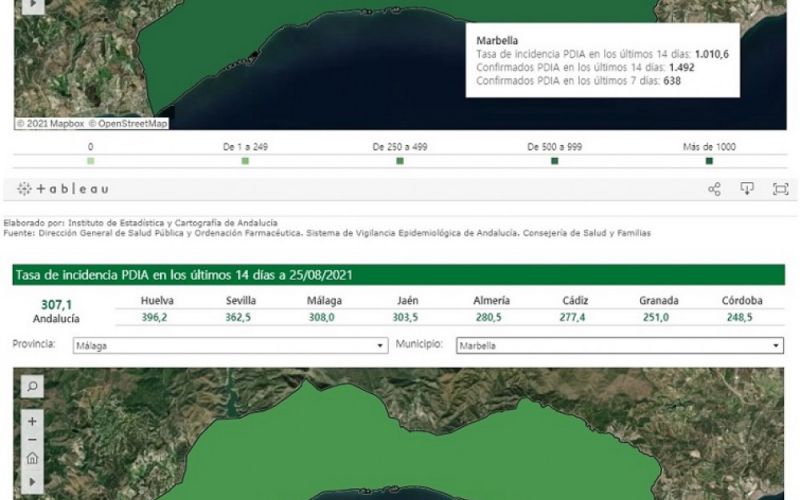The width and height of the screenshot is (800, 500).
Task: Select legend swatch Más de 1000
Action: (709, 161)
